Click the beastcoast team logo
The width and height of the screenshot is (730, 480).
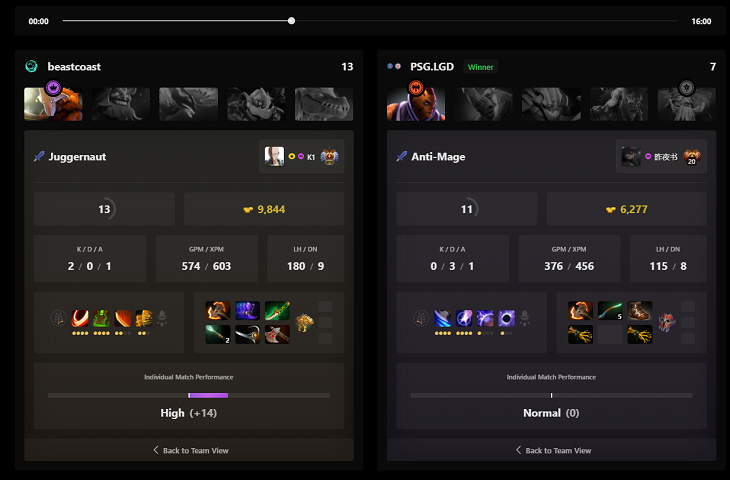pyautogui.click(x=31, y=67)
